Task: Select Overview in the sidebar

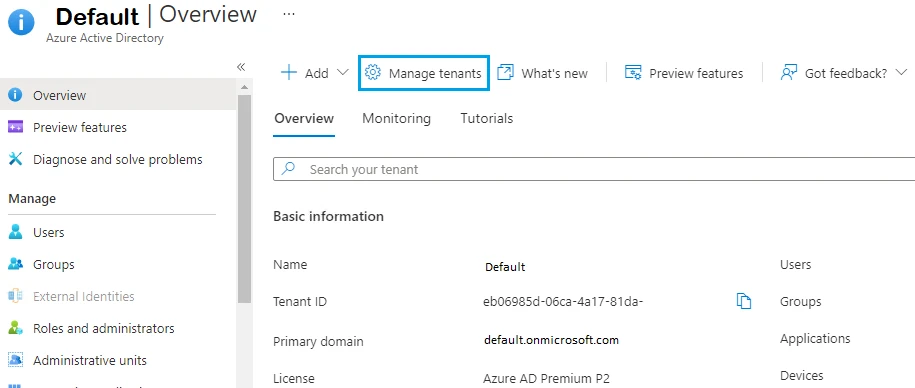Action: point(118,95)
